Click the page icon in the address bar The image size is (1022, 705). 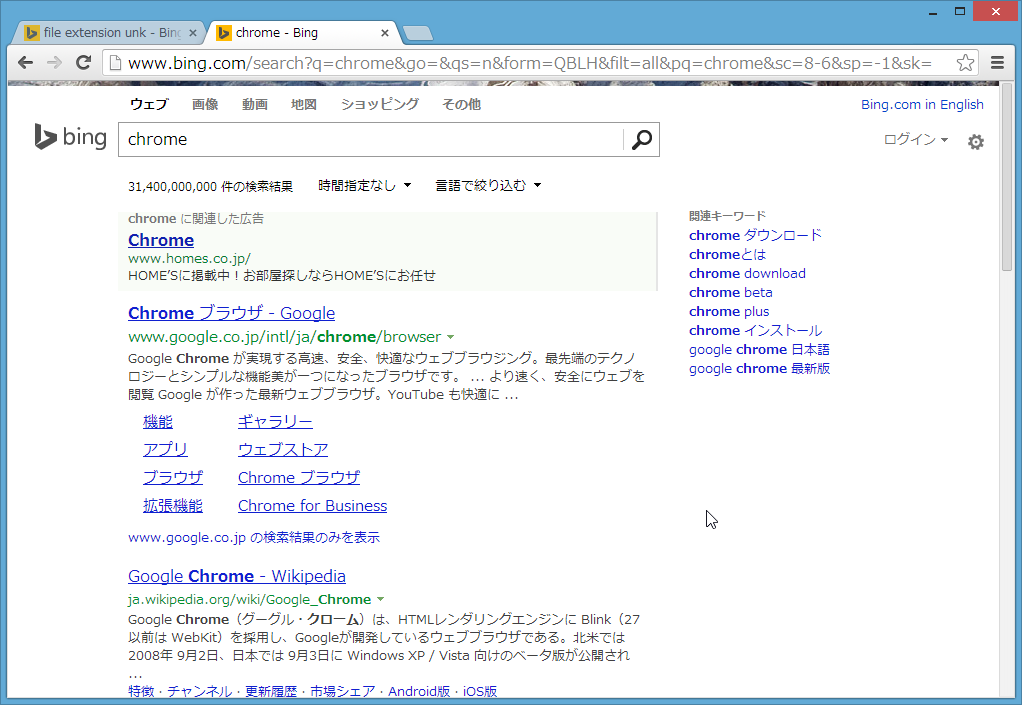(115, 63)
